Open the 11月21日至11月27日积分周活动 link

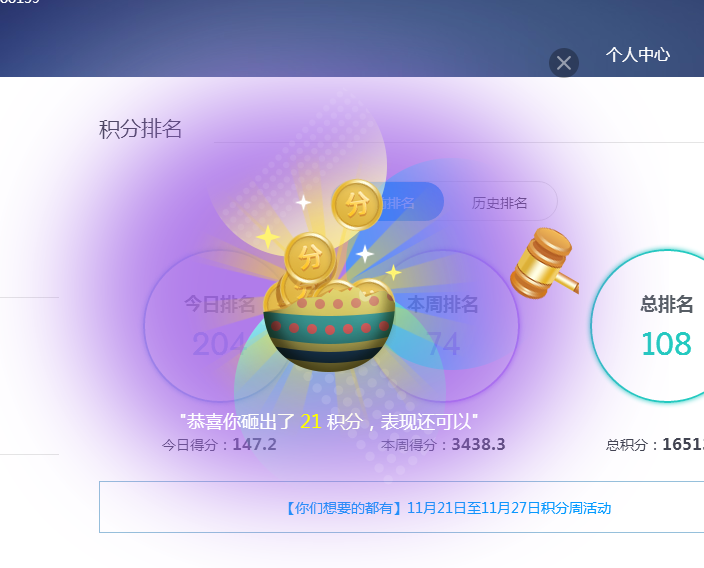pos(448,508)
